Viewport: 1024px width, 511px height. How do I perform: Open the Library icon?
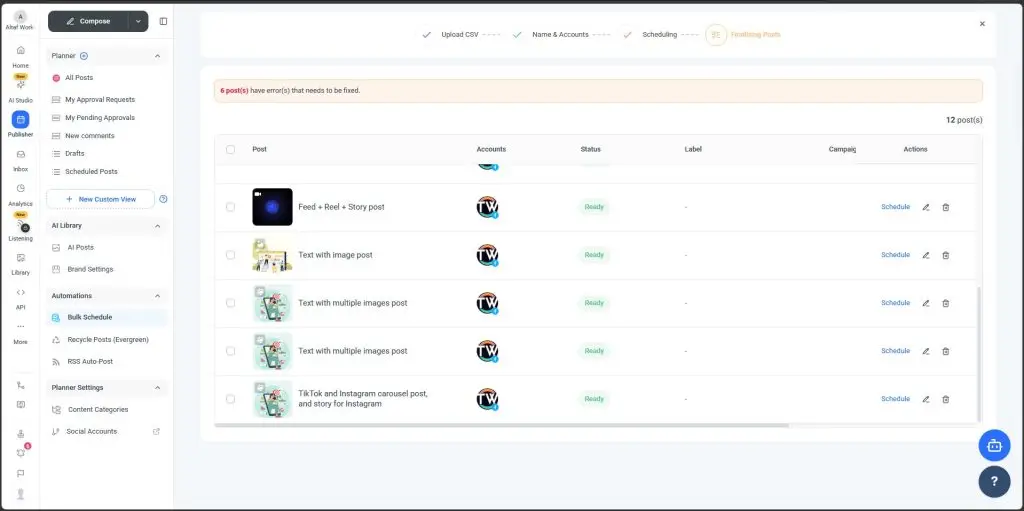(20, 257)
